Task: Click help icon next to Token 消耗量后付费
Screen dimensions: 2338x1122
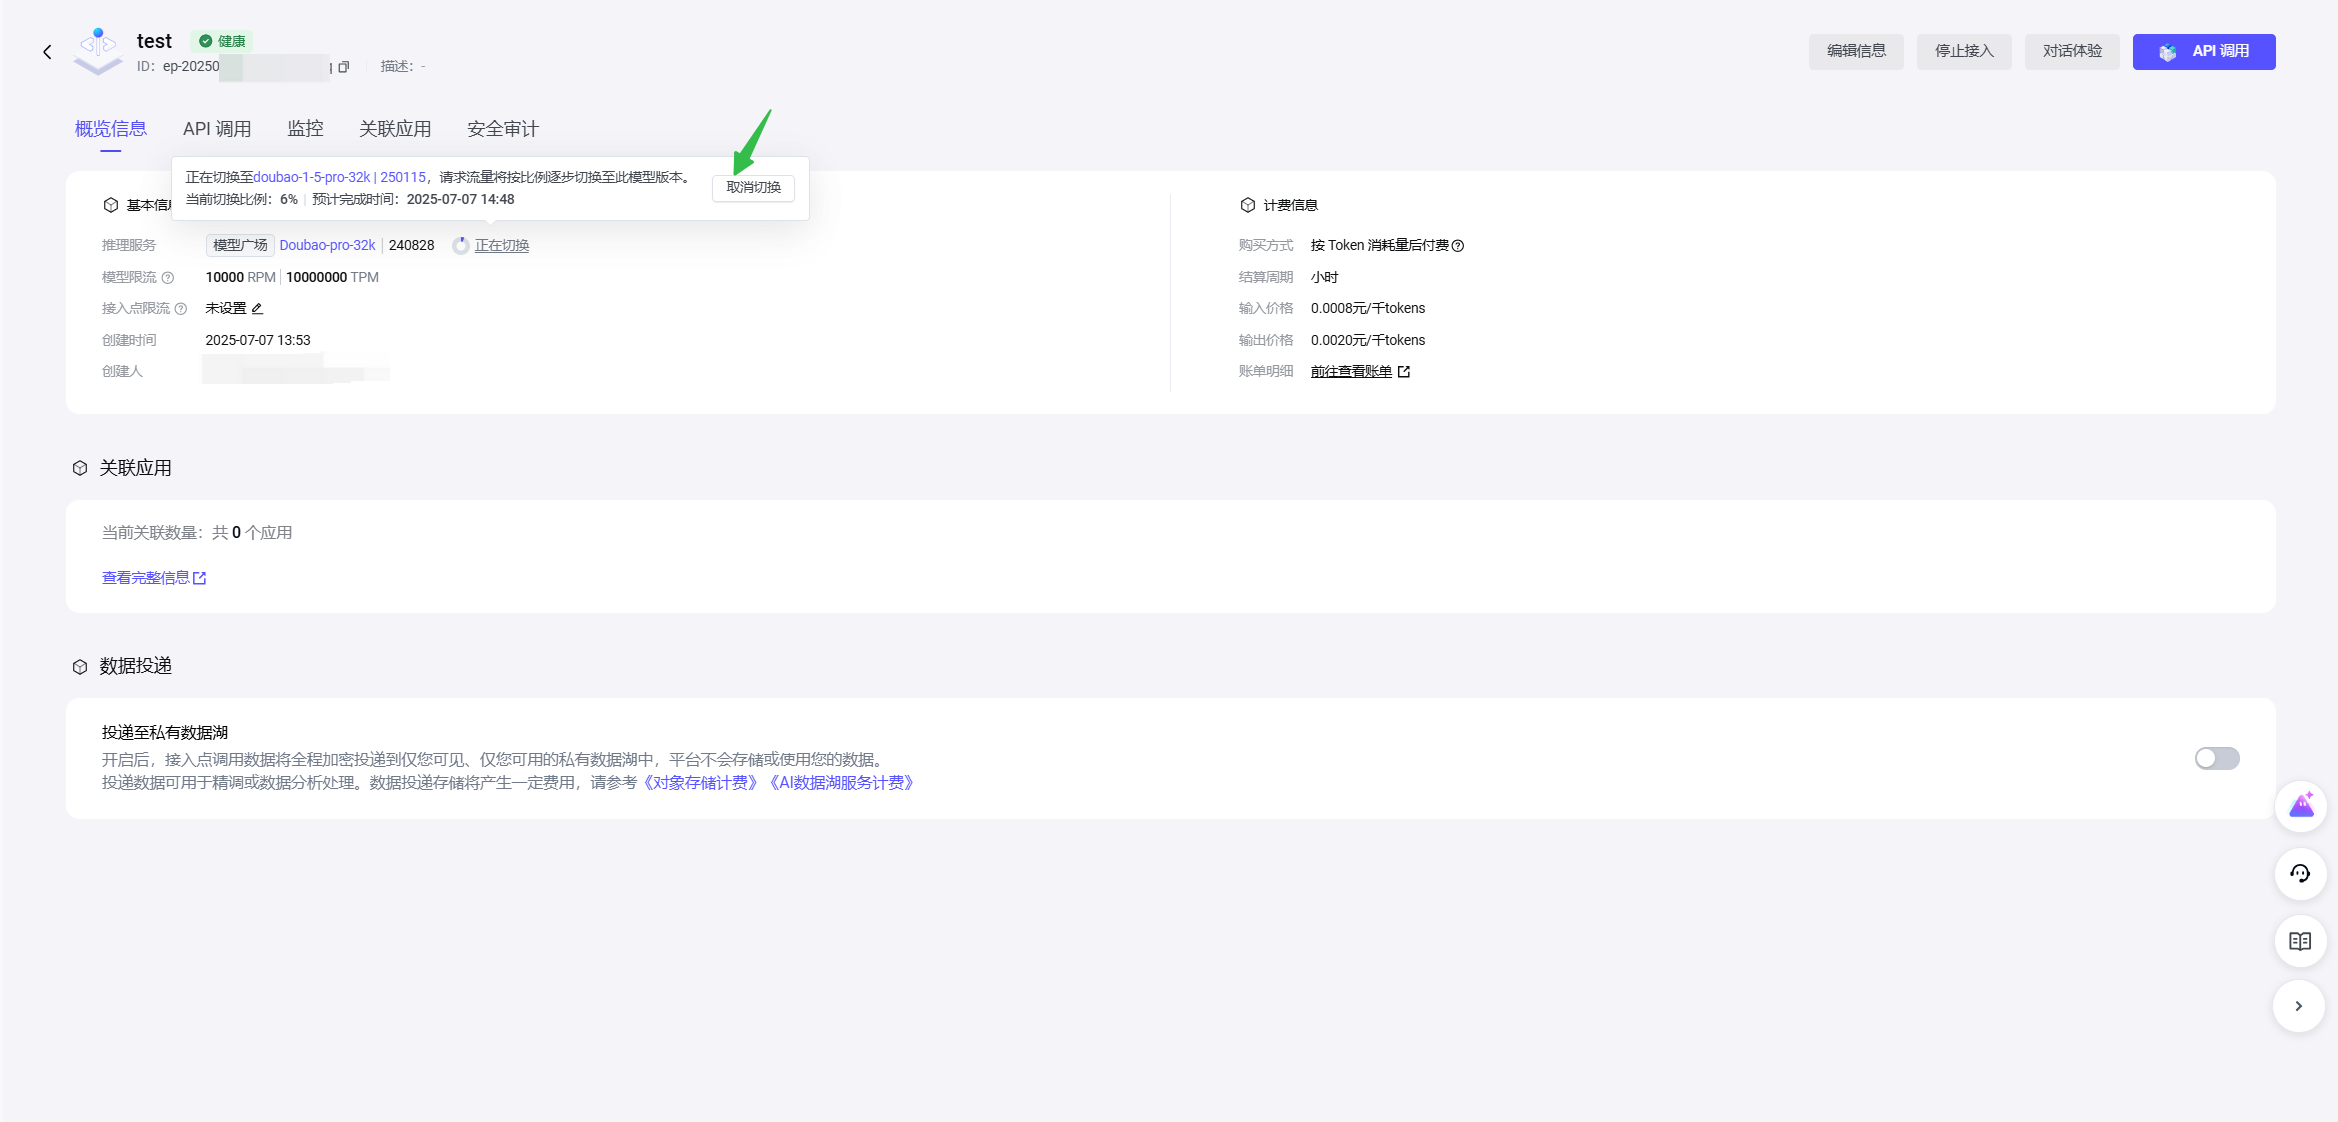Action: pyautogui.click(x=1458, y=246)
